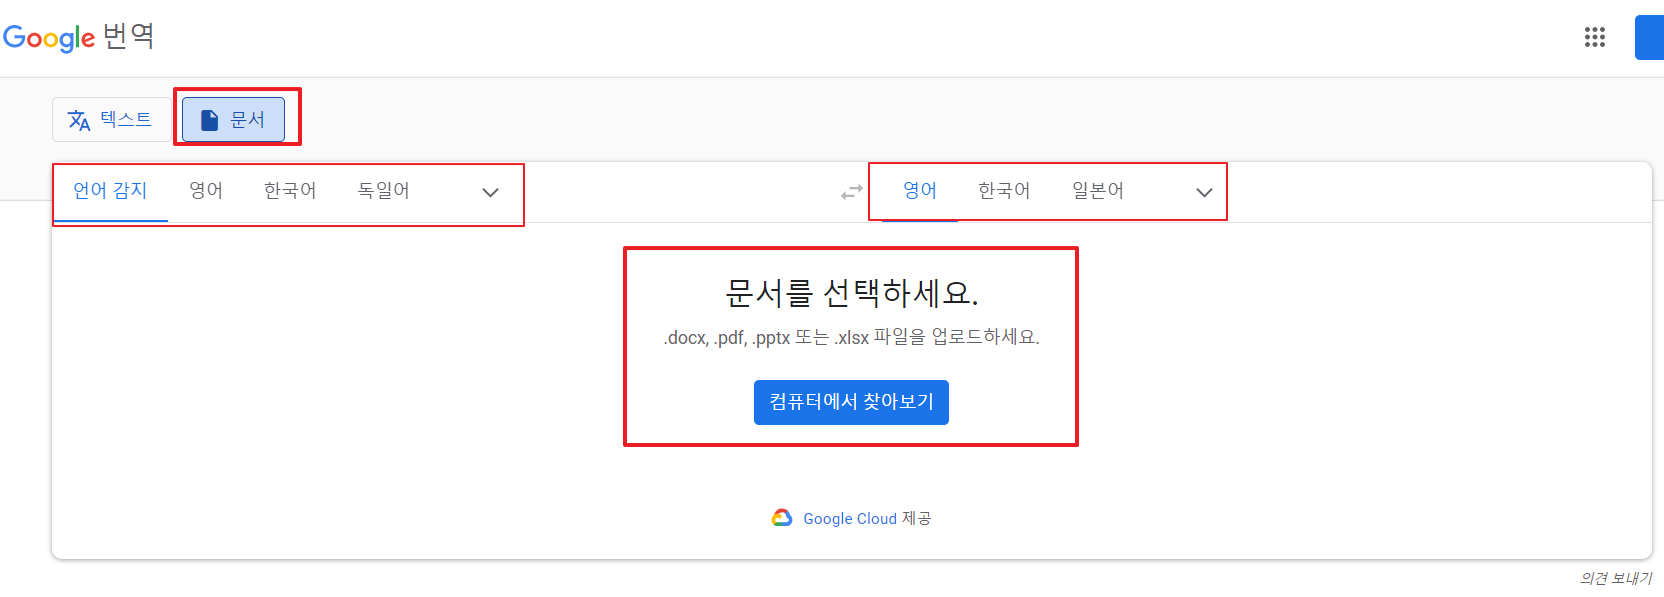Expand the target language list chevron
This screenshot has width=1664, height=597.
[x=1204, y=193]
